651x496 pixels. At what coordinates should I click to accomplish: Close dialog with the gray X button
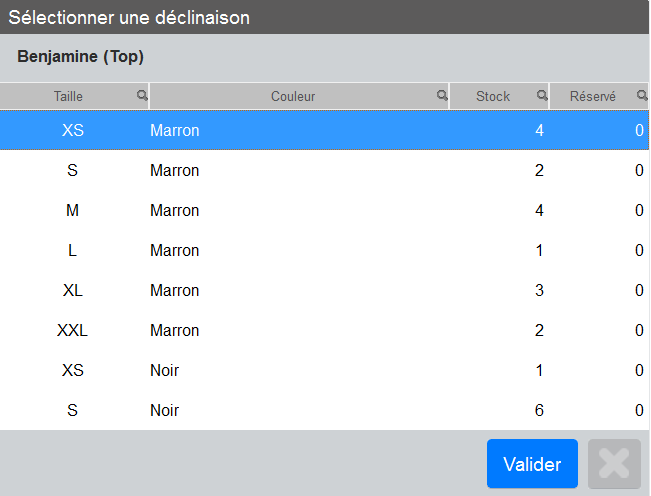(x=614, y=464)
